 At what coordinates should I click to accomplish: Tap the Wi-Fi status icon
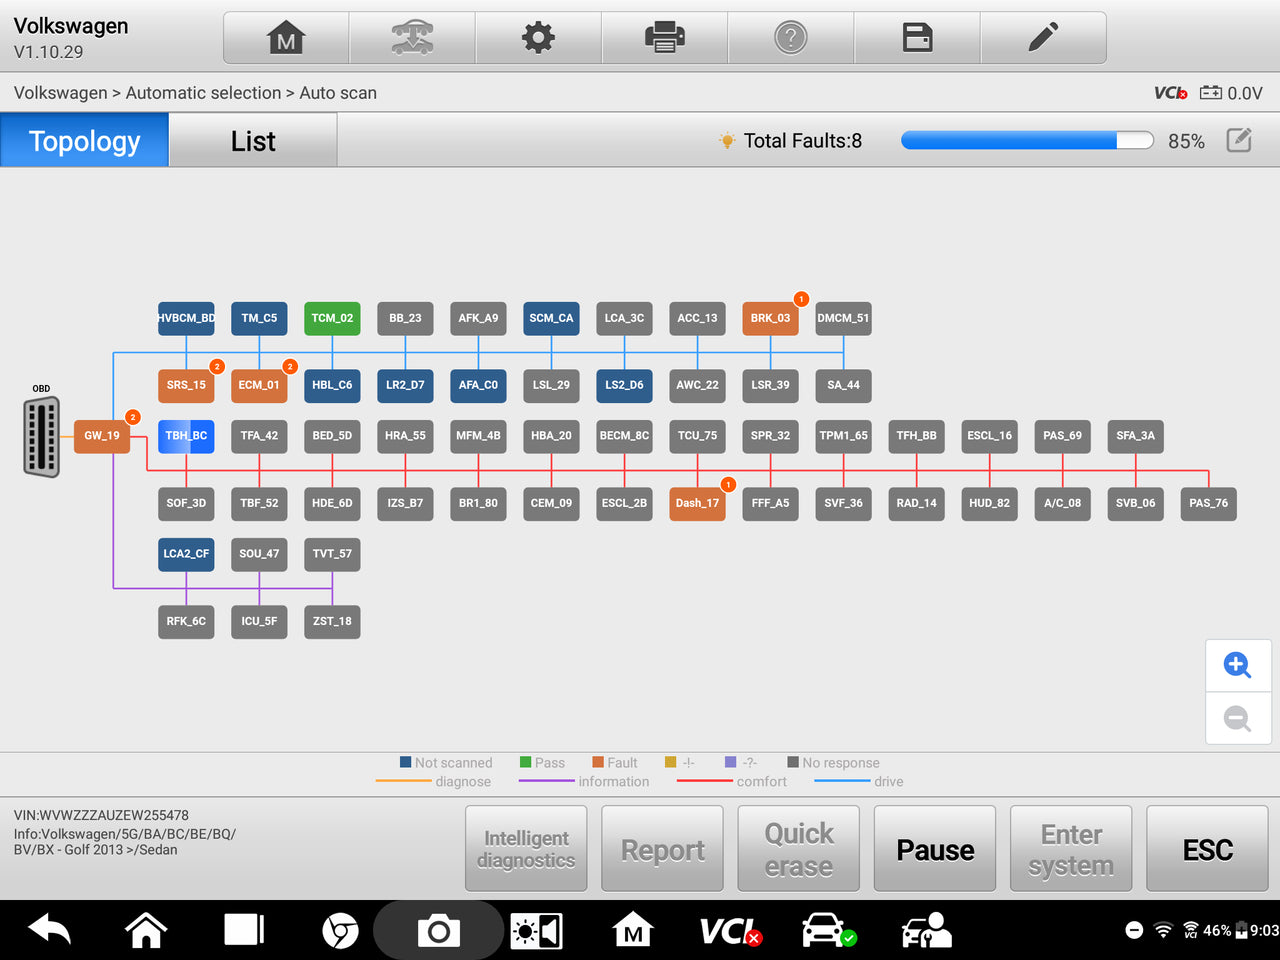tap(1163, 931)
